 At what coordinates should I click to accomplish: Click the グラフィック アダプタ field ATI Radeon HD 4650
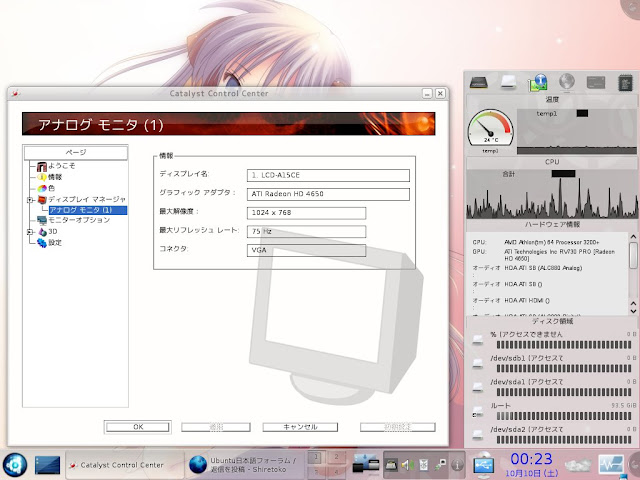[328, 194]
